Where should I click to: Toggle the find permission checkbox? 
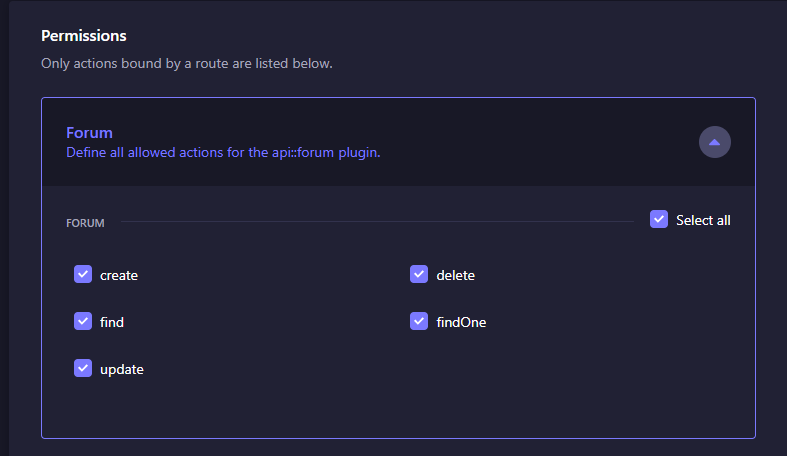pyautogui.click(x=83, y=321)
